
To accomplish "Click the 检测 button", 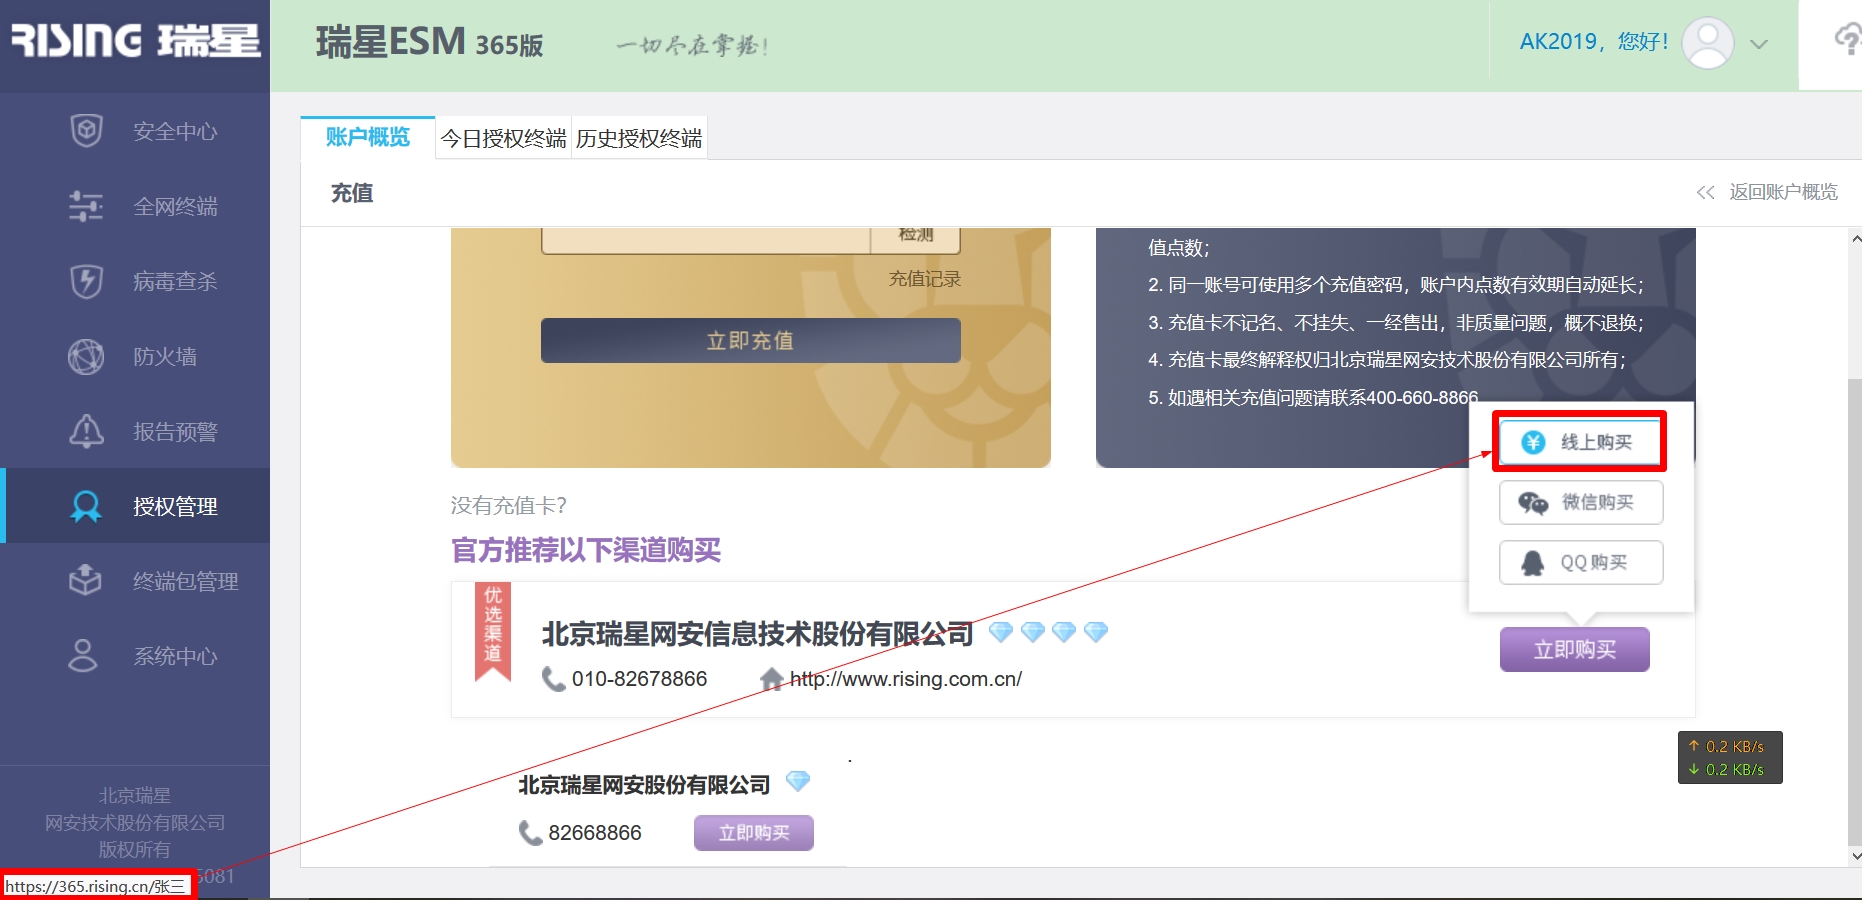I will pyautogui.click(x=916, y=239).
